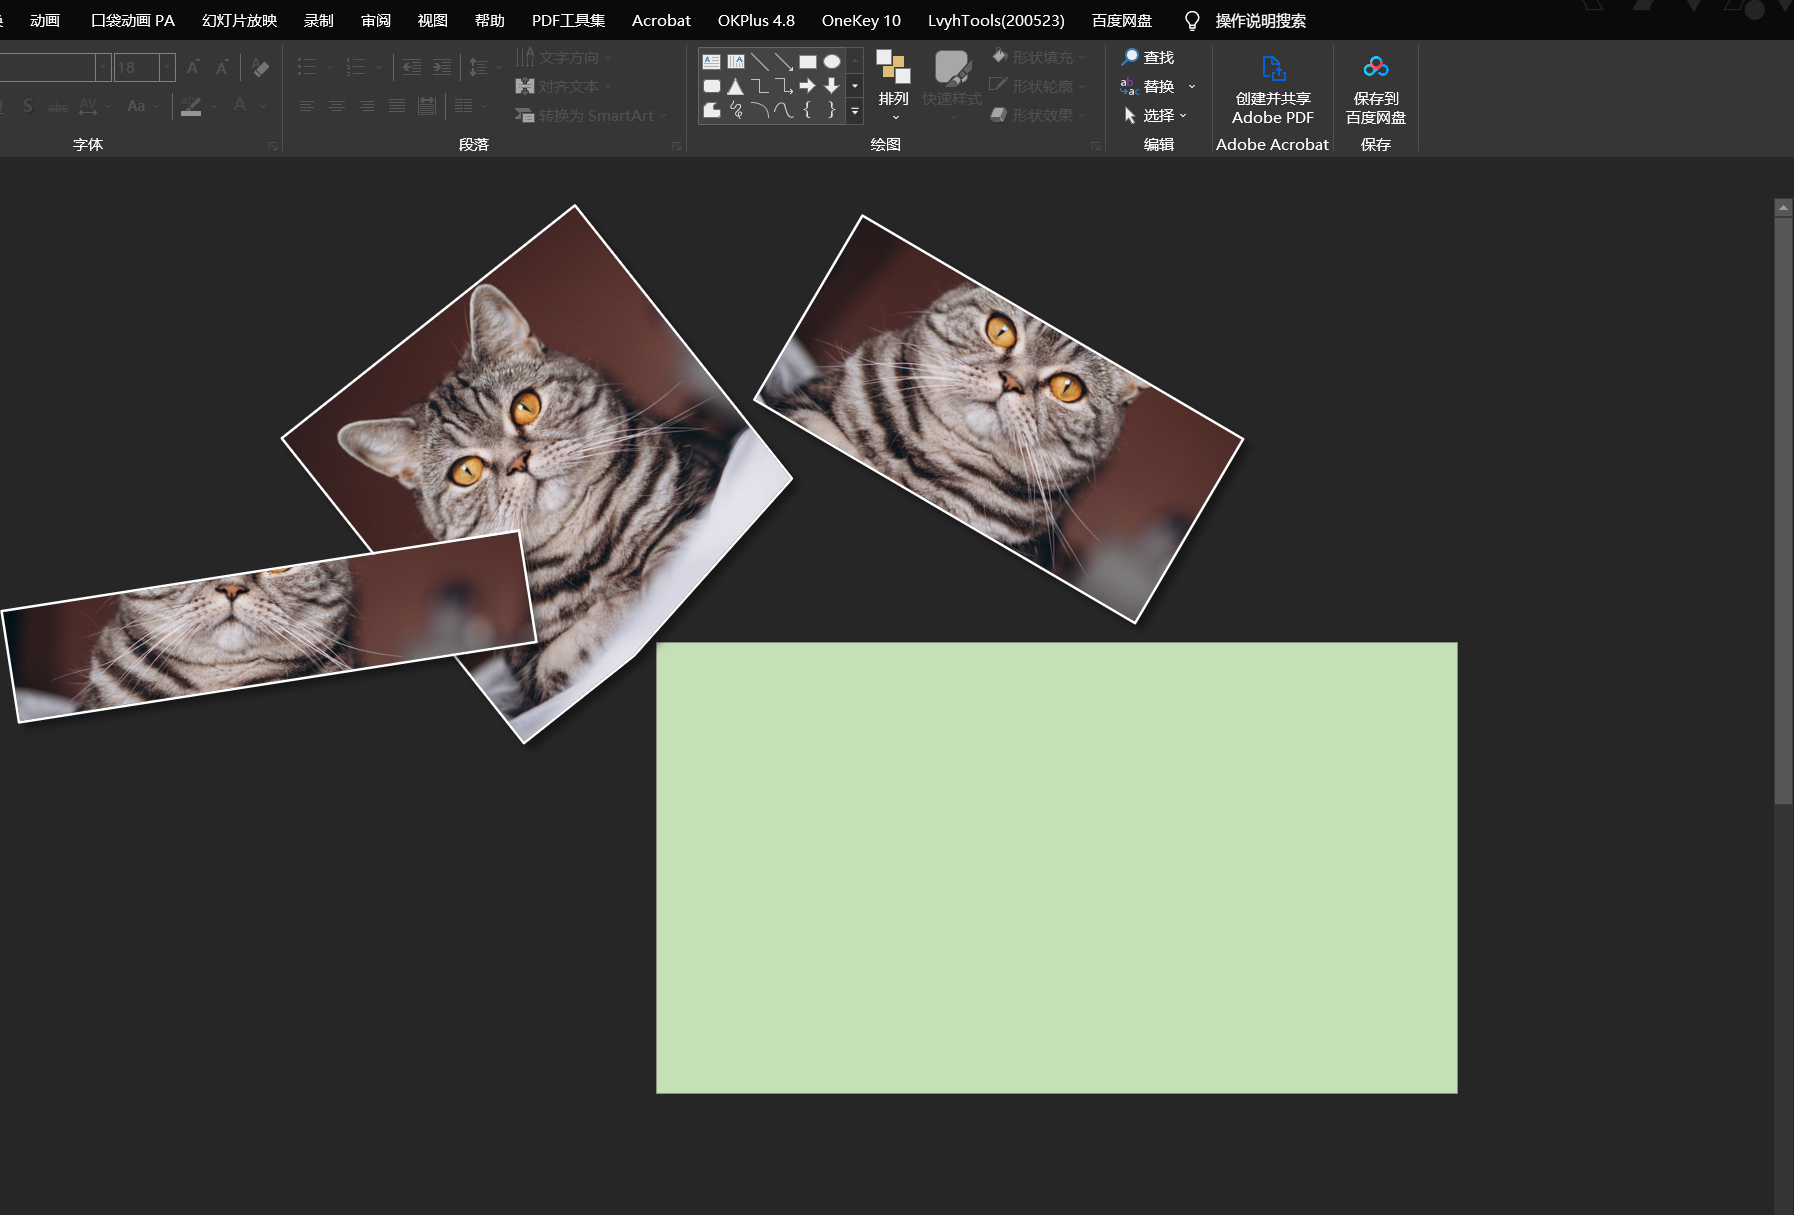Image resolution: width=1794 pixels, height=1215 pixels.
Task: Choose the freeform scribble shape
Action: click(736, 110)
